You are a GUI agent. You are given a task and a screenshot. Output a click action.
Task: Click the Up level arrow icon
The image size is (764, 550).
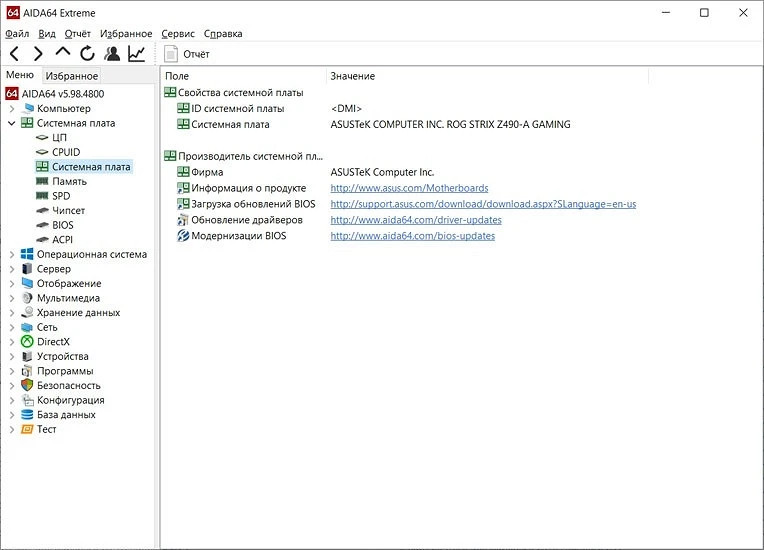(x=63, y=54)
